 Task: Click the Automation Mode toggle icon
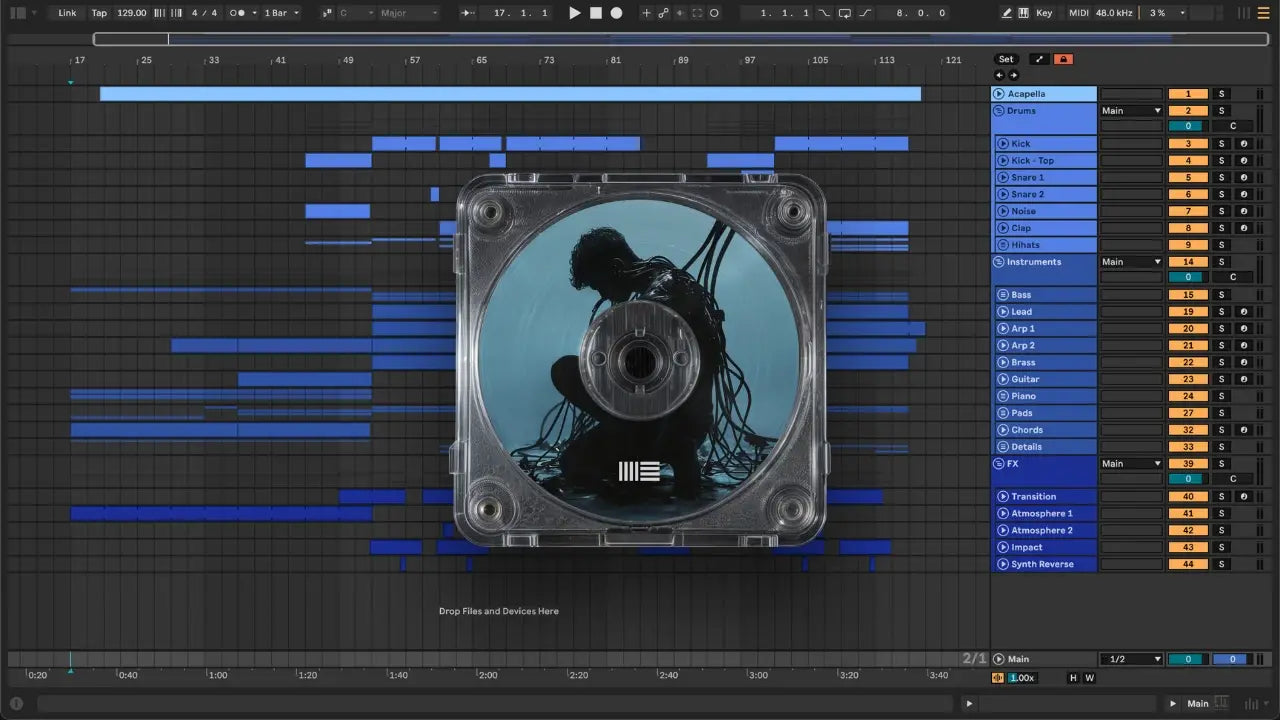1039,60
